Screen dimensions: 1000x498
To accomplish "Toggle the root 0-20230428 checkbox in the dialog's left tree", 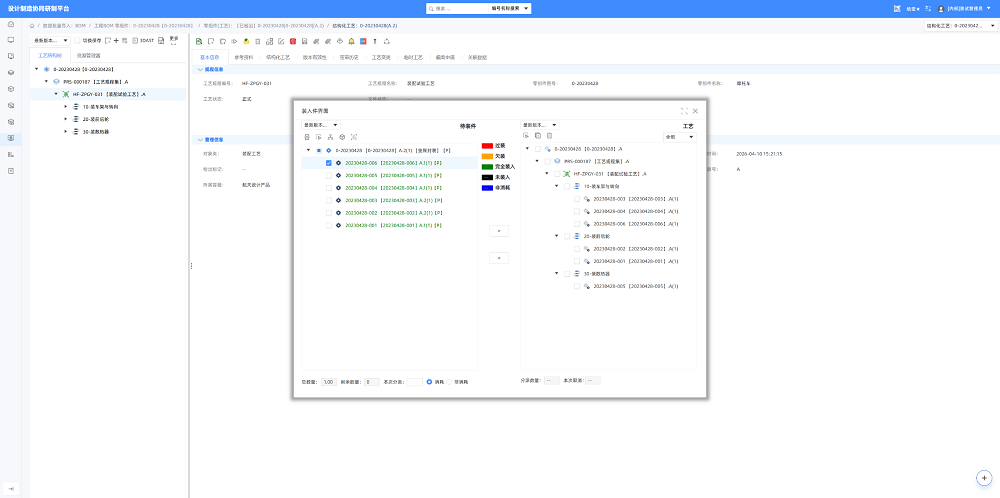I will pyautogui.click(x=319, y=150).
